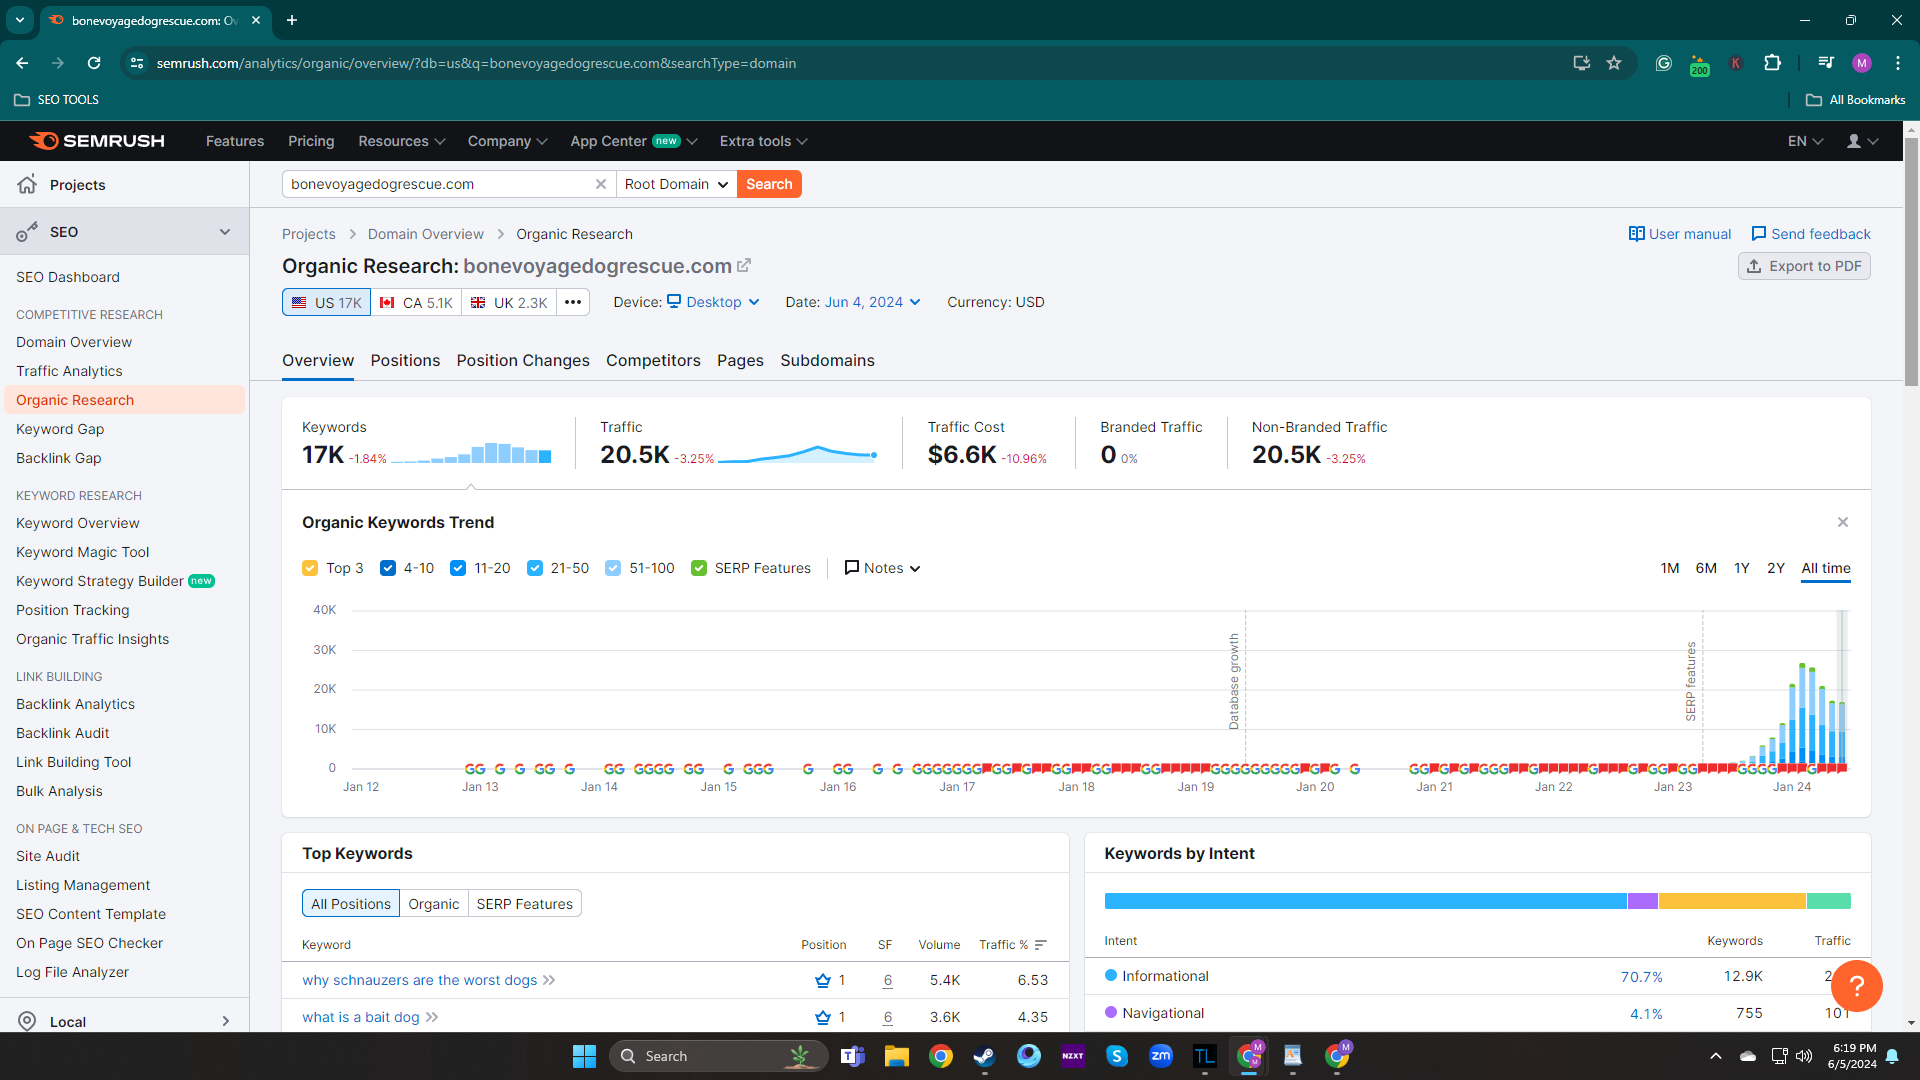The image size is (1920, 1080).
Task: Click the Traffic % sort icon
Action: 1041,945
